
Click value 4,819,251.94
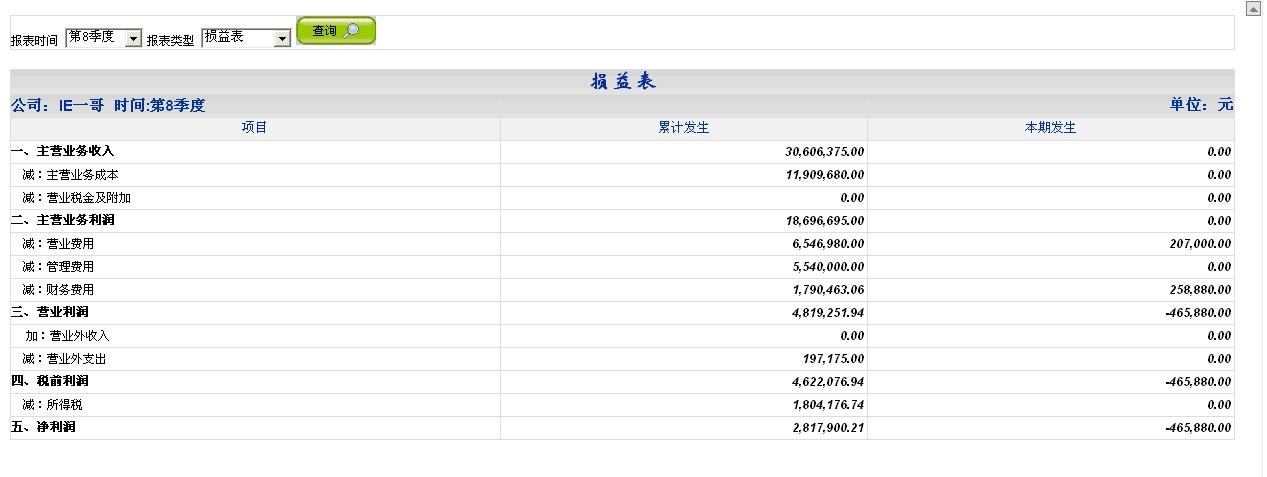829,313
